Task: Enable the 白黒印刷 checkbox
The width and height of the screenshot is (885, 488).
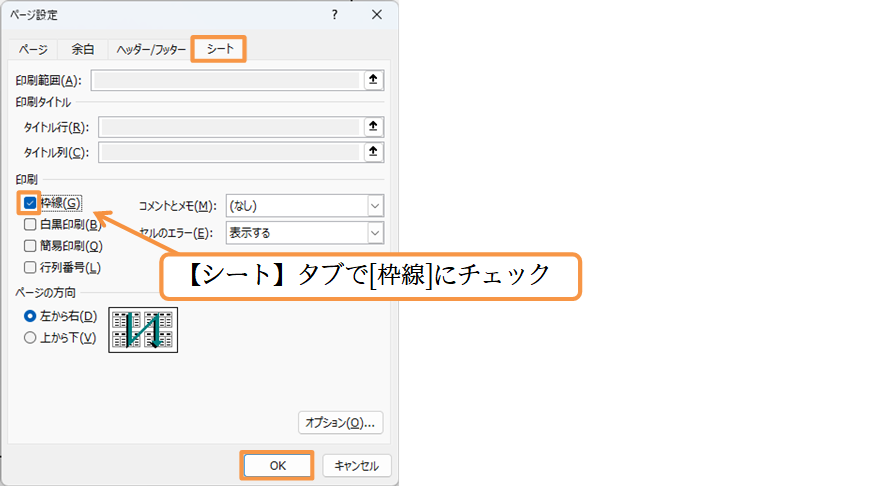Action: click(30, 225)
